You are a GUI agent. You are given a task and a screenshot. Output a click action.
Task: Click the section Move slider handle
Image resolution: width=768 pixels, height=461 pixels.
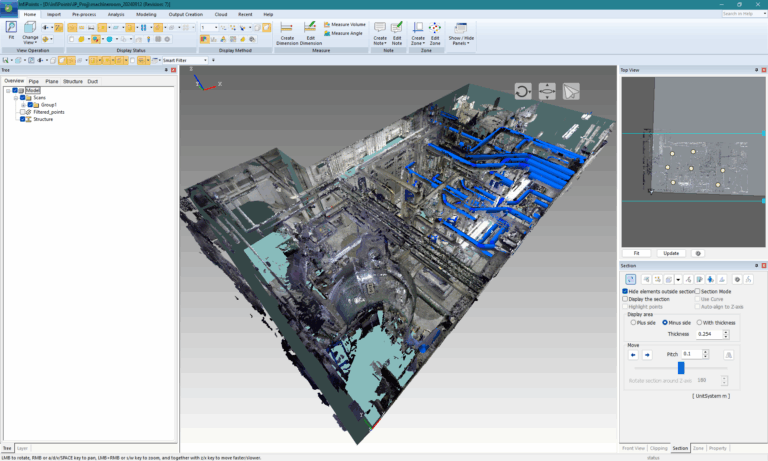coord(681,367)
